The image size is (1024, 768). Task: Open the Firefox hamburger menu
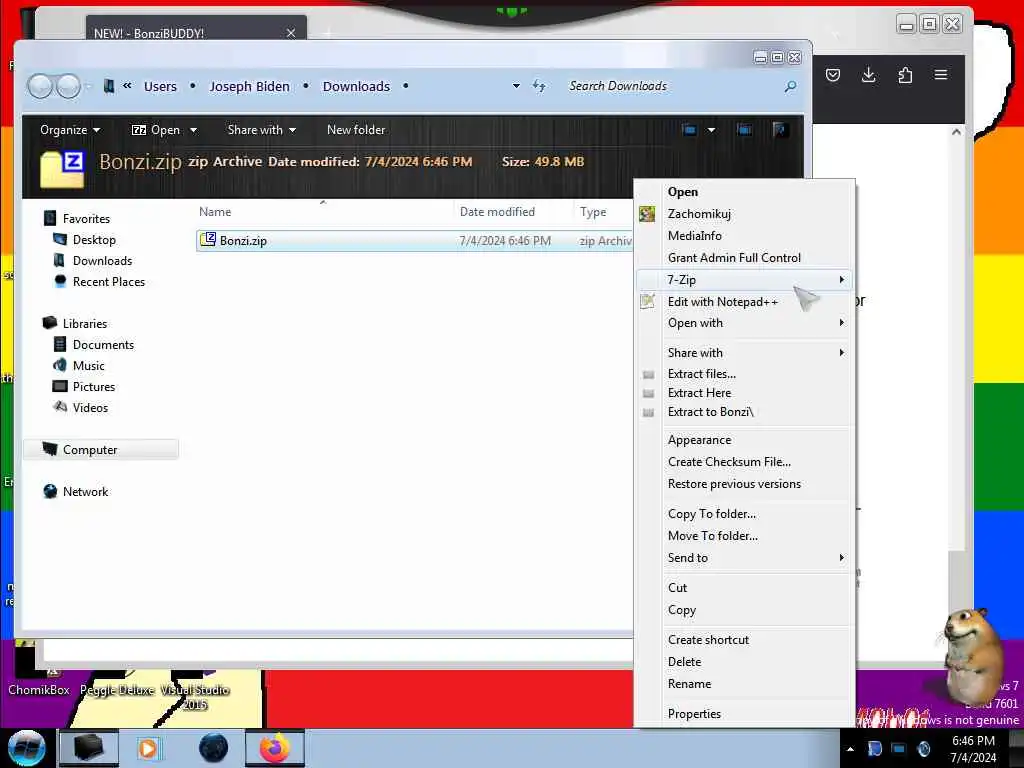tap(941, 75)
